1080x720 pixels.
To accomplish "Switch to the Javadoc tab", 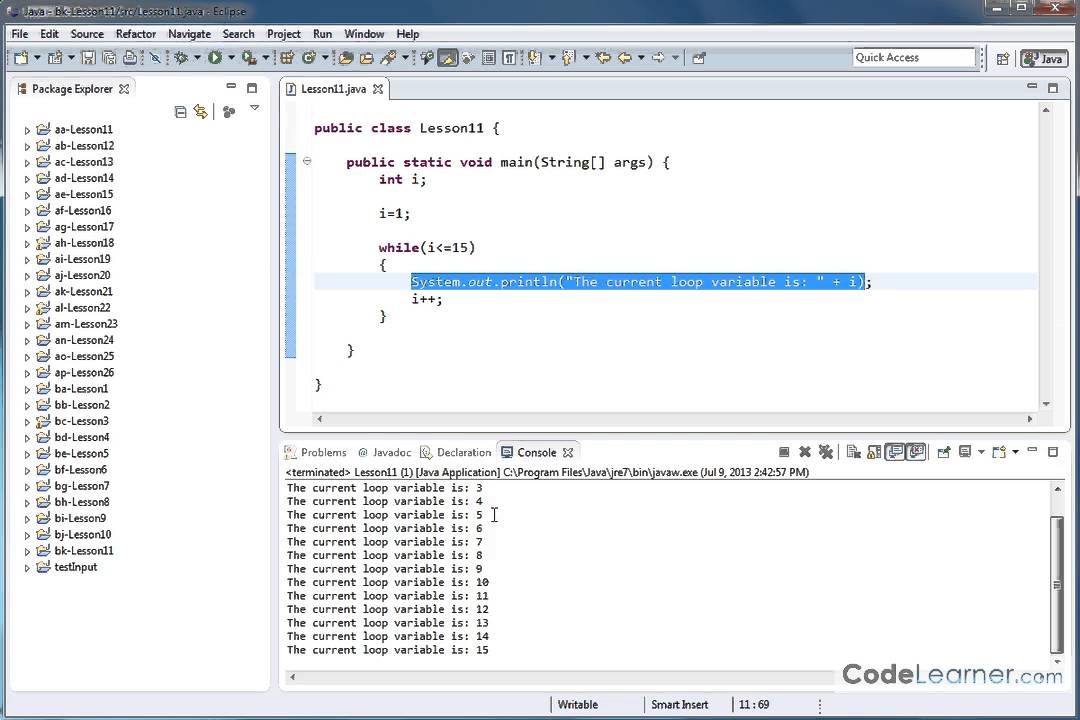I will (384, 453).
